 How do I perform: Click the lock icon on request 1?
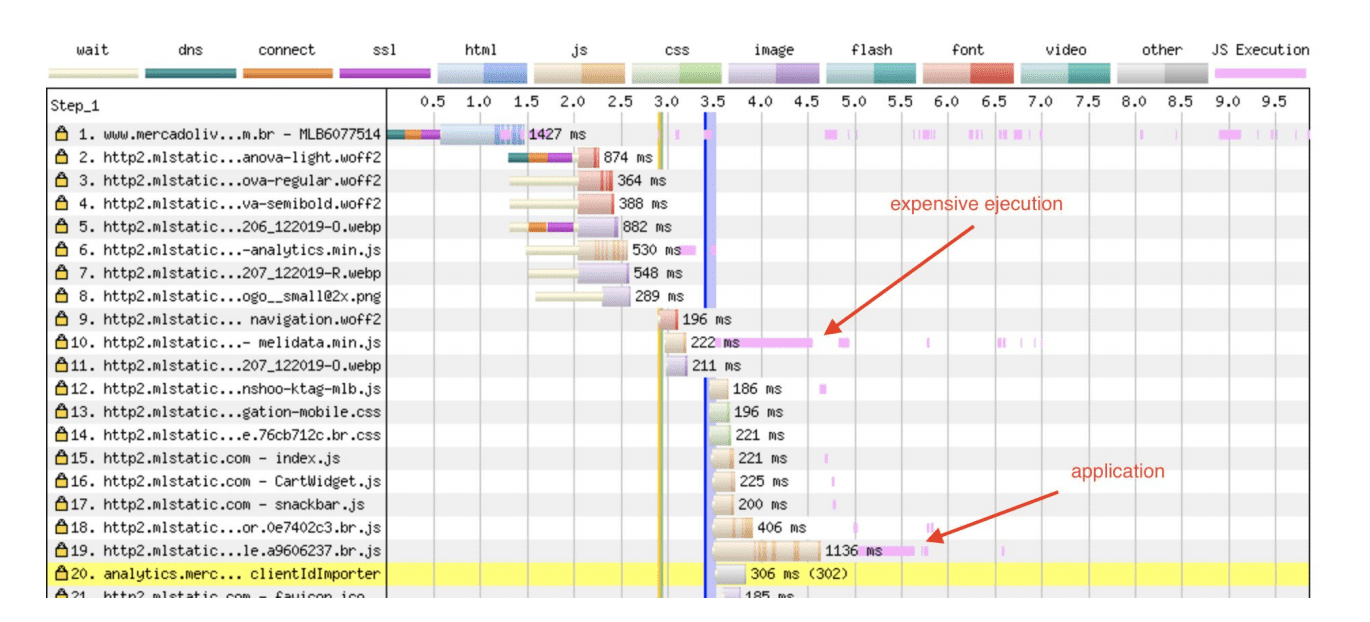[x=62, y=134]
